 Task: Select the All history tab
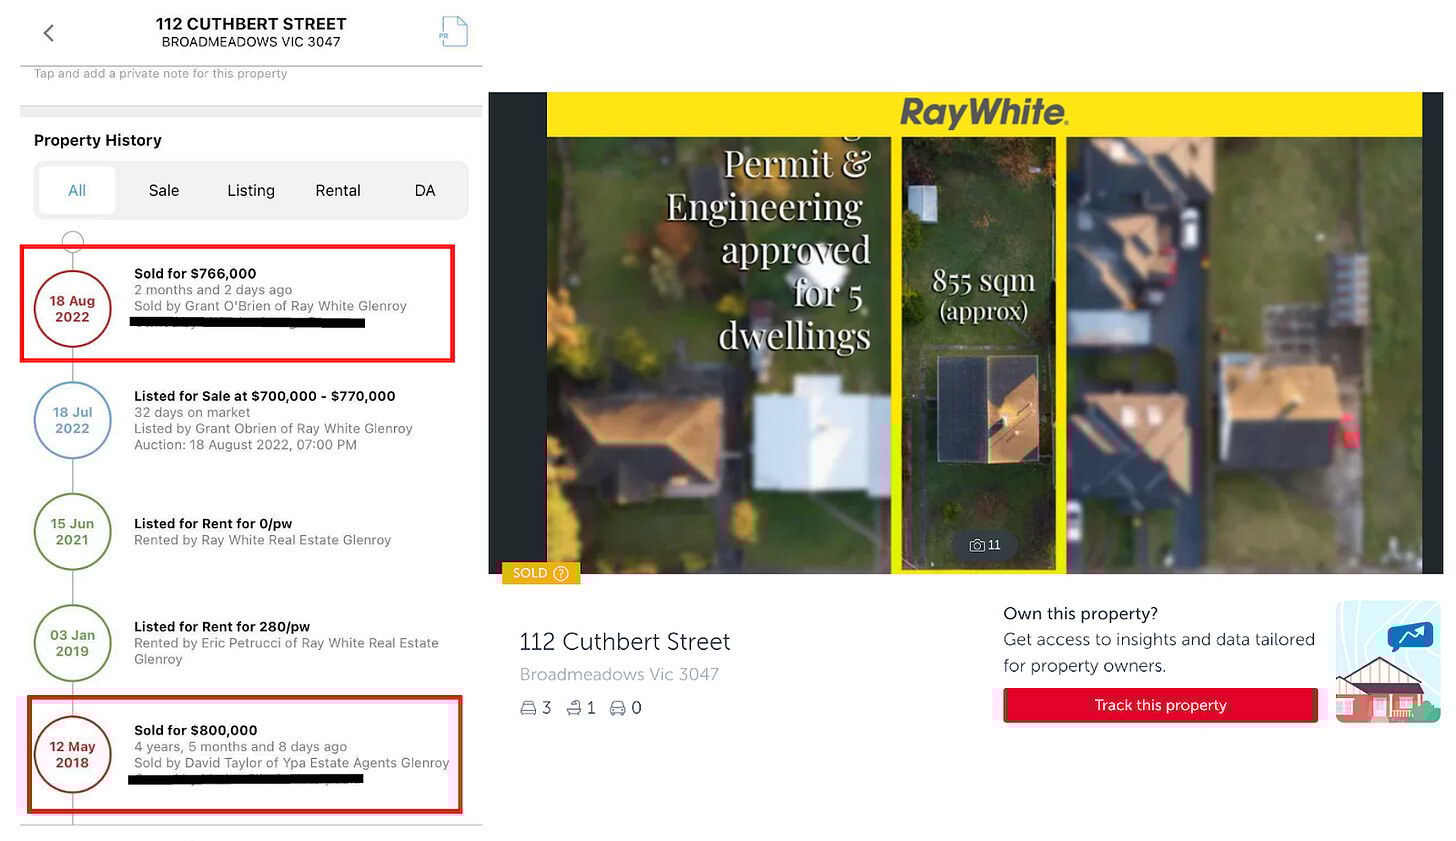77,190
